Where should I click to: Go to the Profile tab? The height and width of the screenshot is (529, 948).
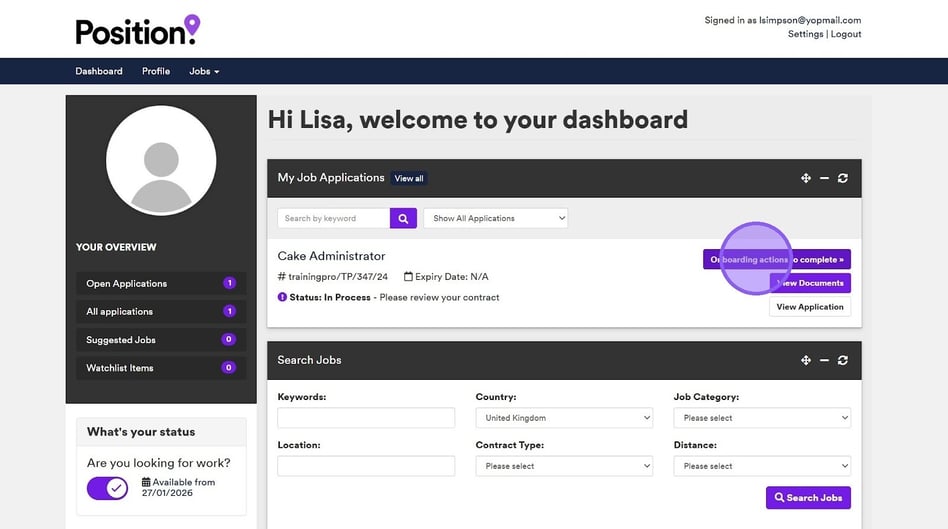[x=156, y=71]
